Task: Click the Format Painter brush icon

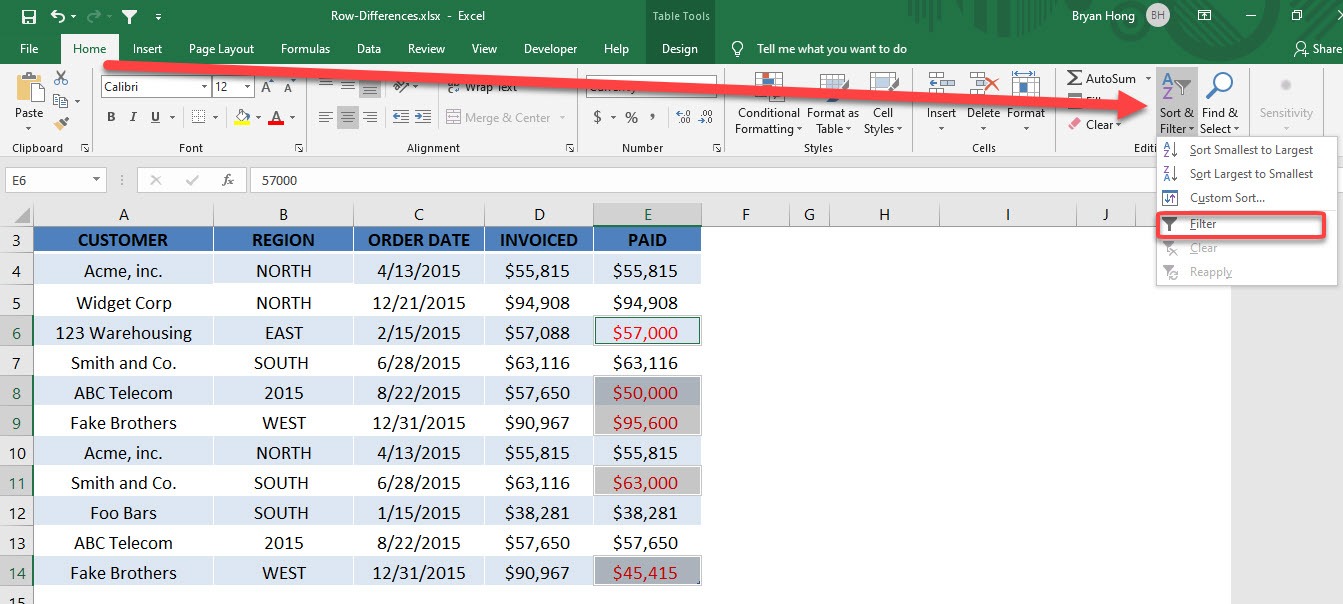Action: [x=61, y=124]
